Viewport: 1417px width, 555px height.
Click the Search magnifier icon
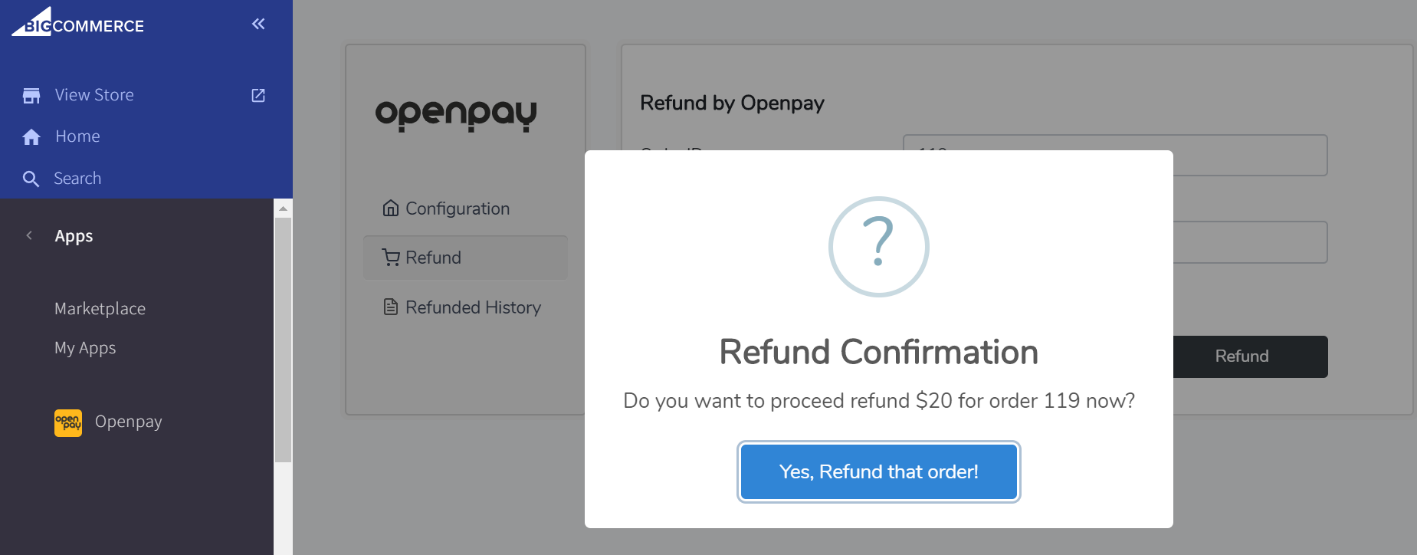pyautogui.click(x=32, y=179)
